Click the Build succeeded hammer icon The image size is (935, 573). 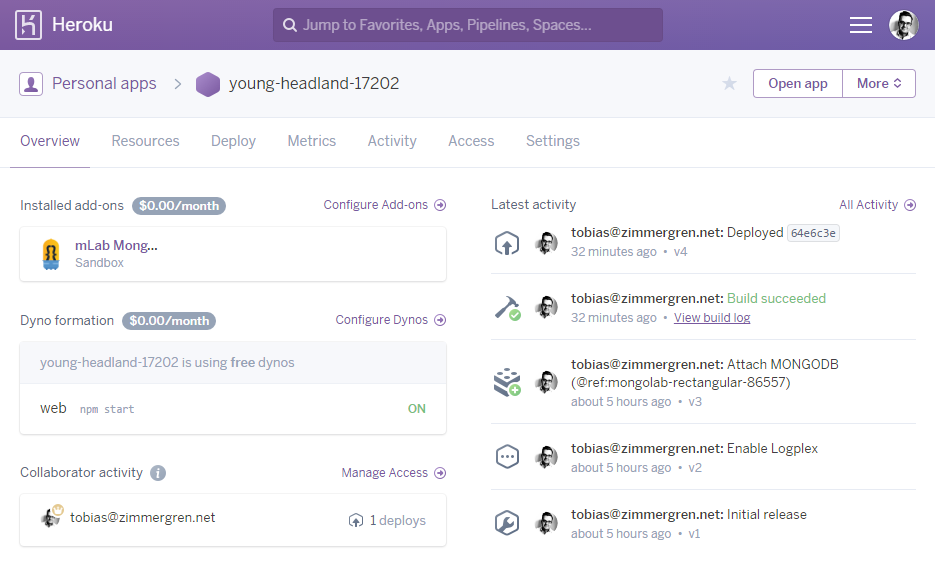coord(507,308)
